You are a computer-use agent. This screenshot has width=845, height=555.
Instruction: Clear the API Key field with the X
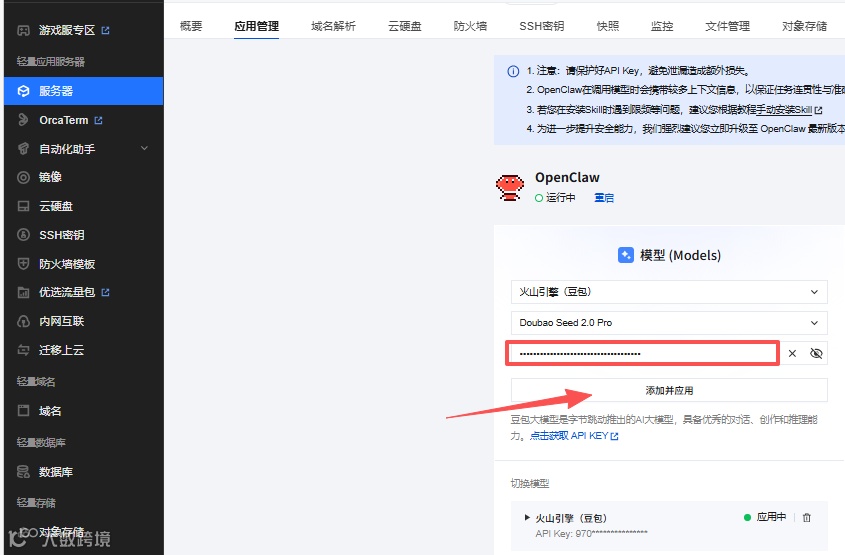point(792,353)
